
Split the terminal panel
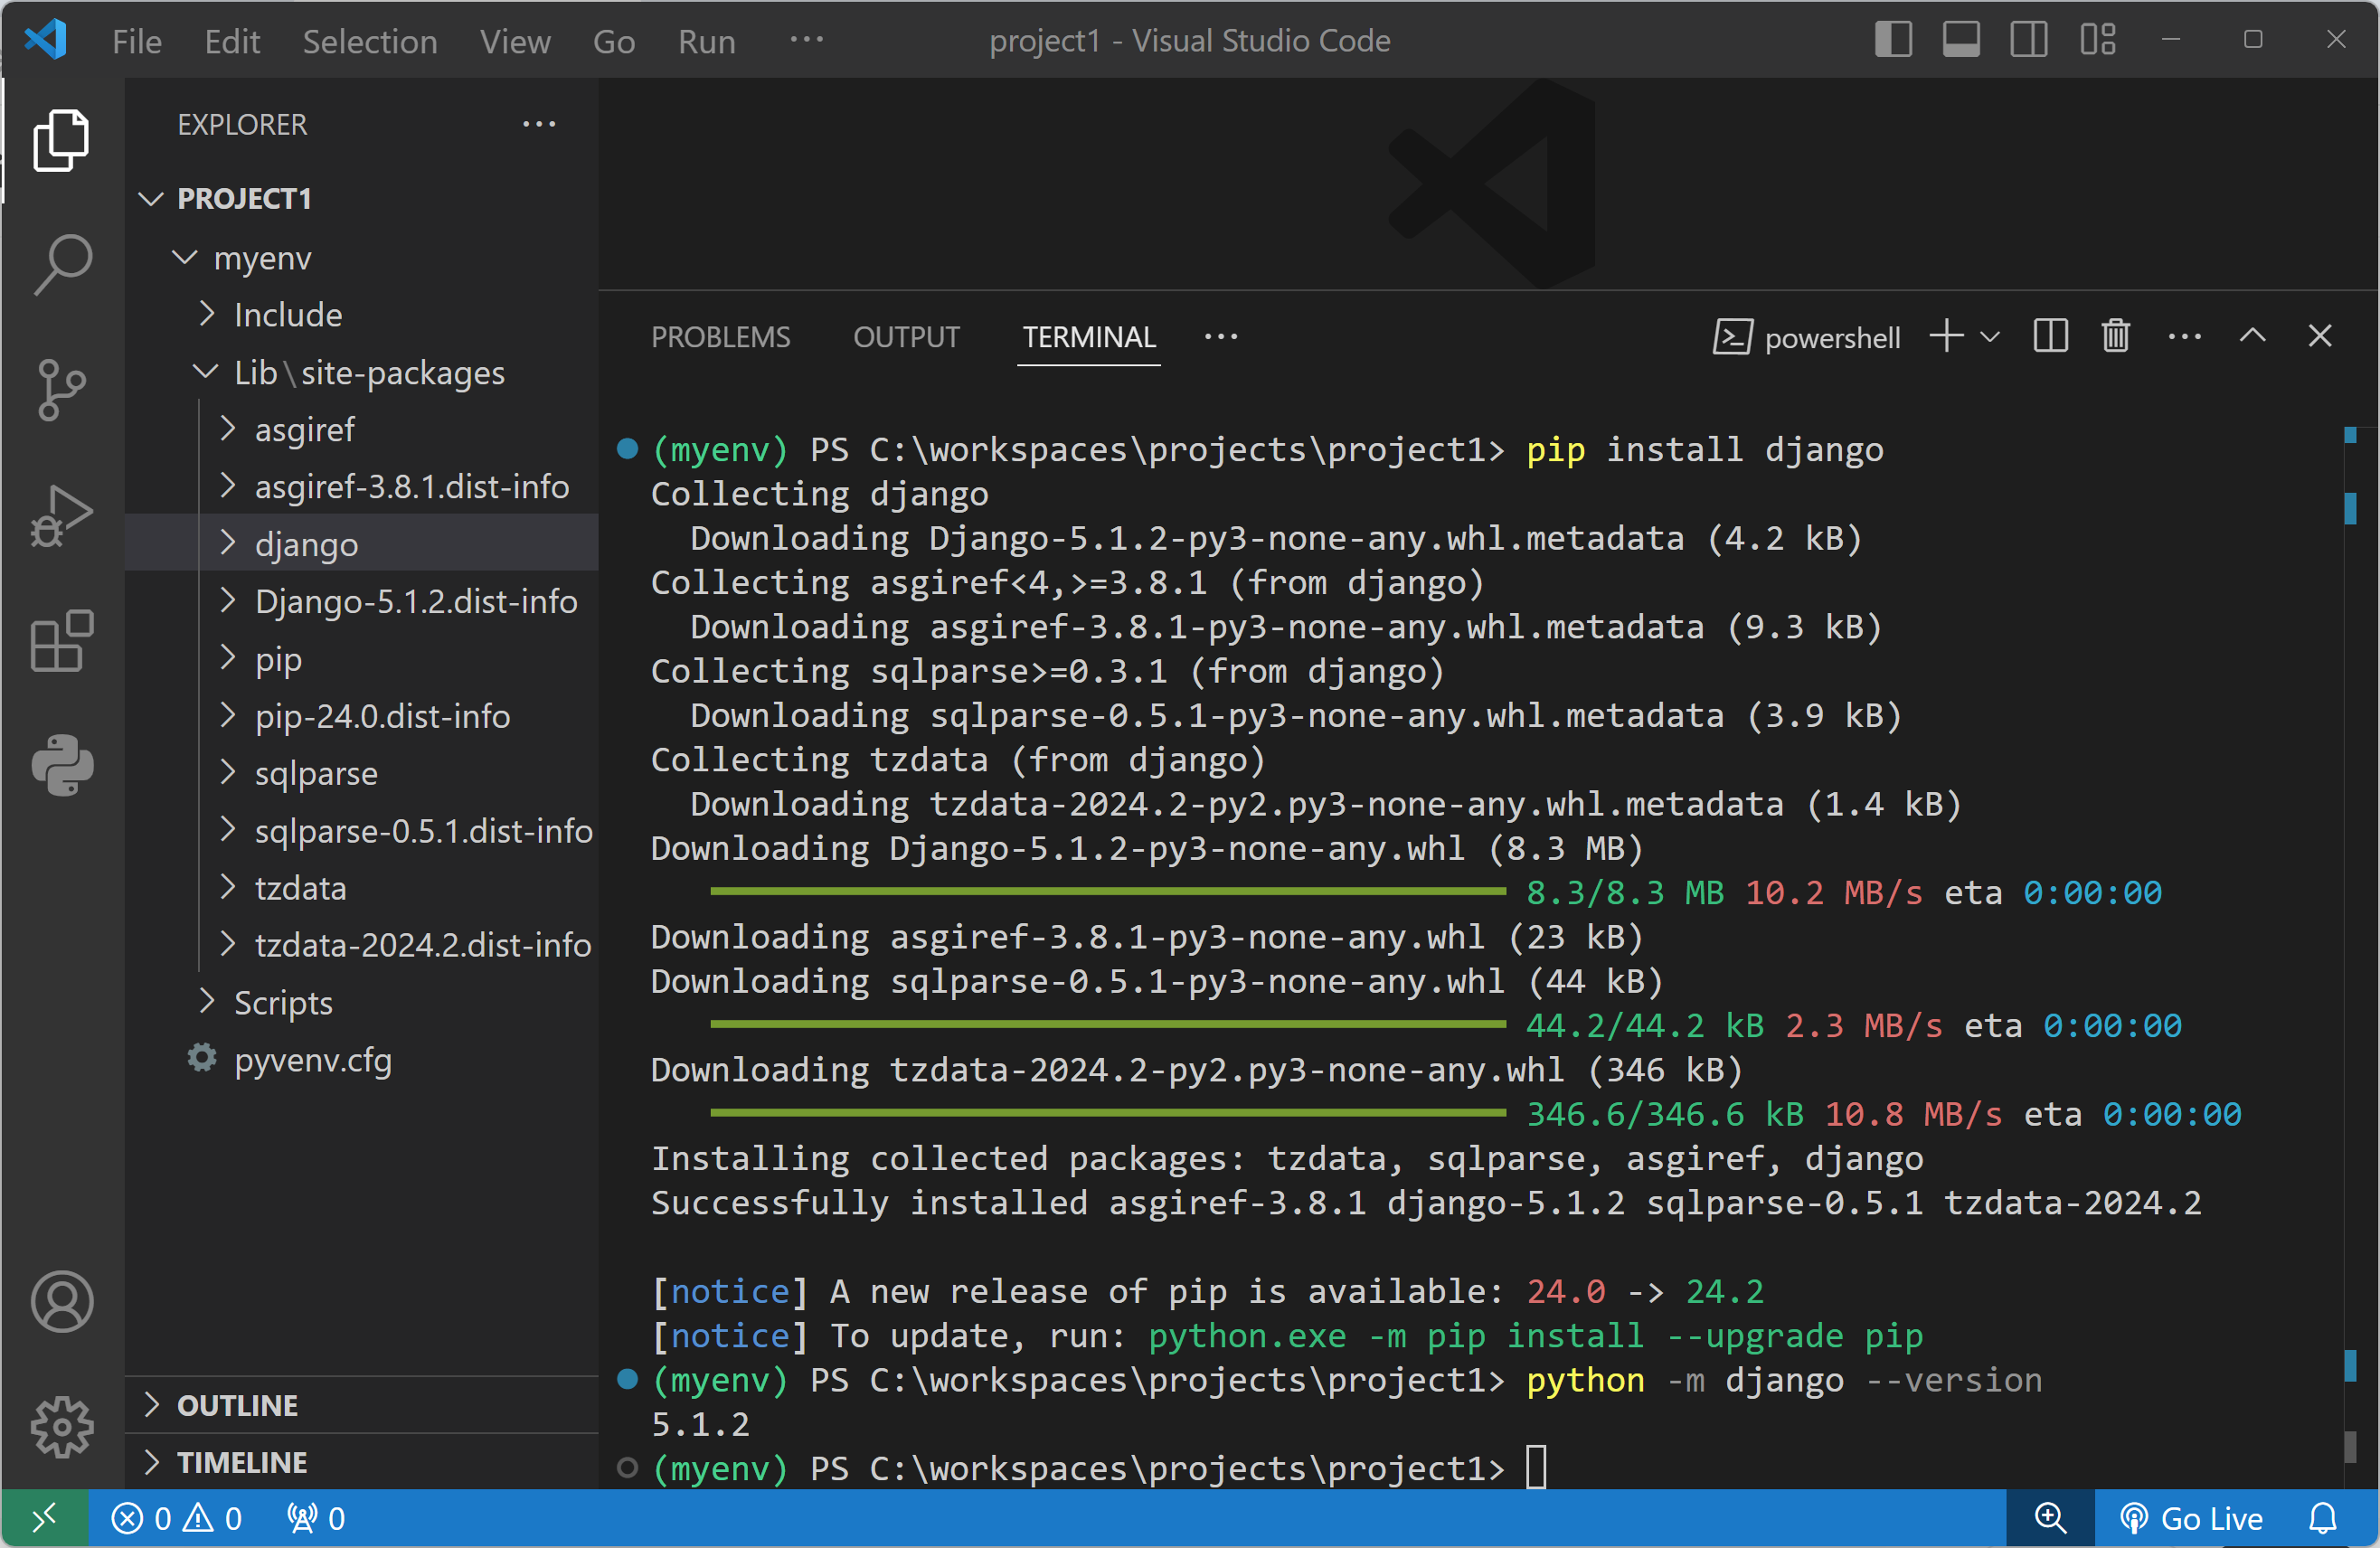2050,336
